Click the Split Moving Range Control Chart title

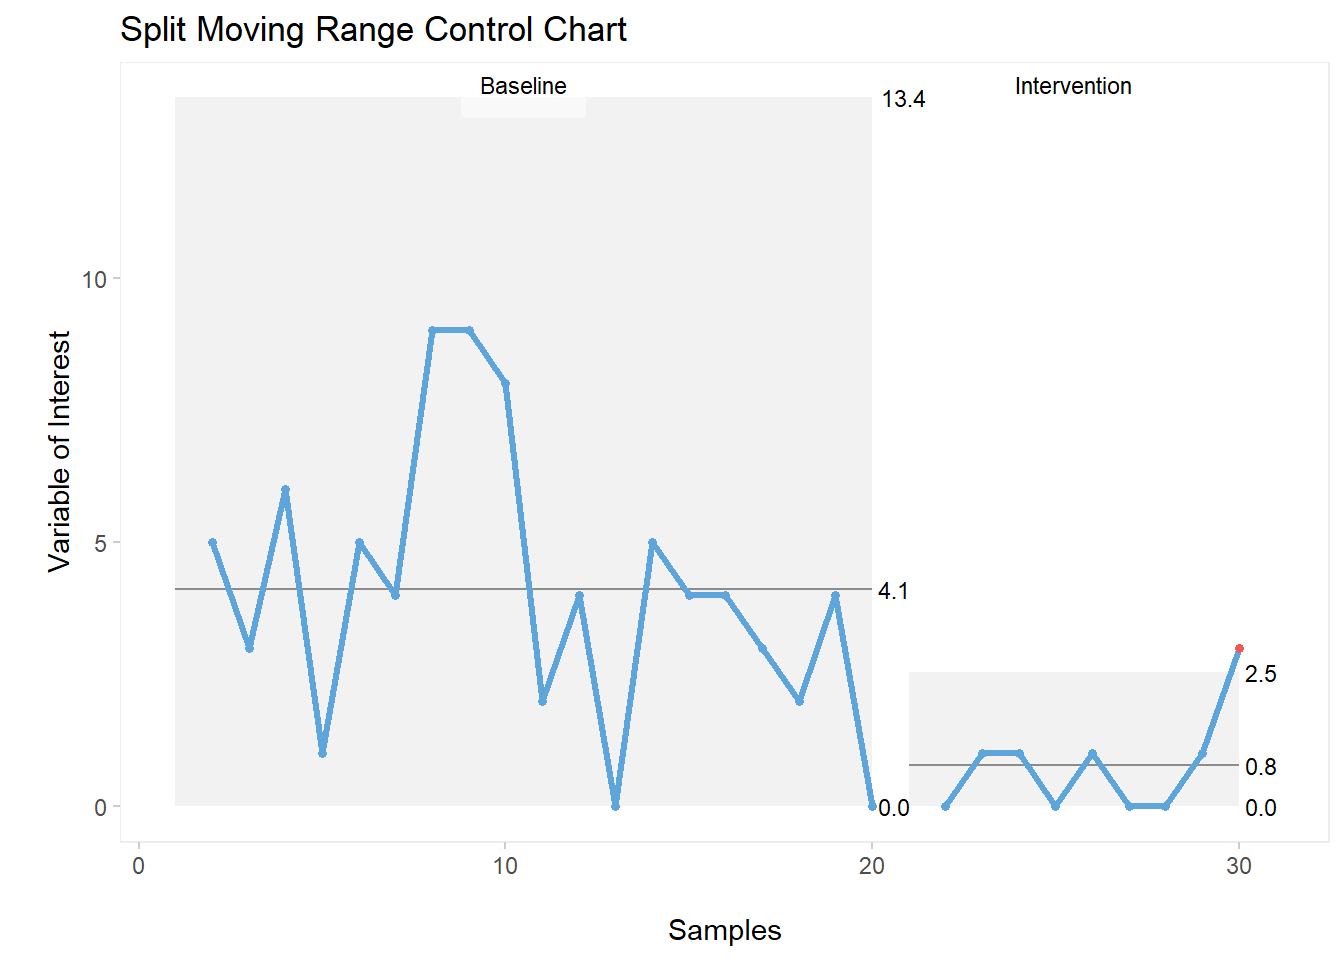click(x=373, y=30)
